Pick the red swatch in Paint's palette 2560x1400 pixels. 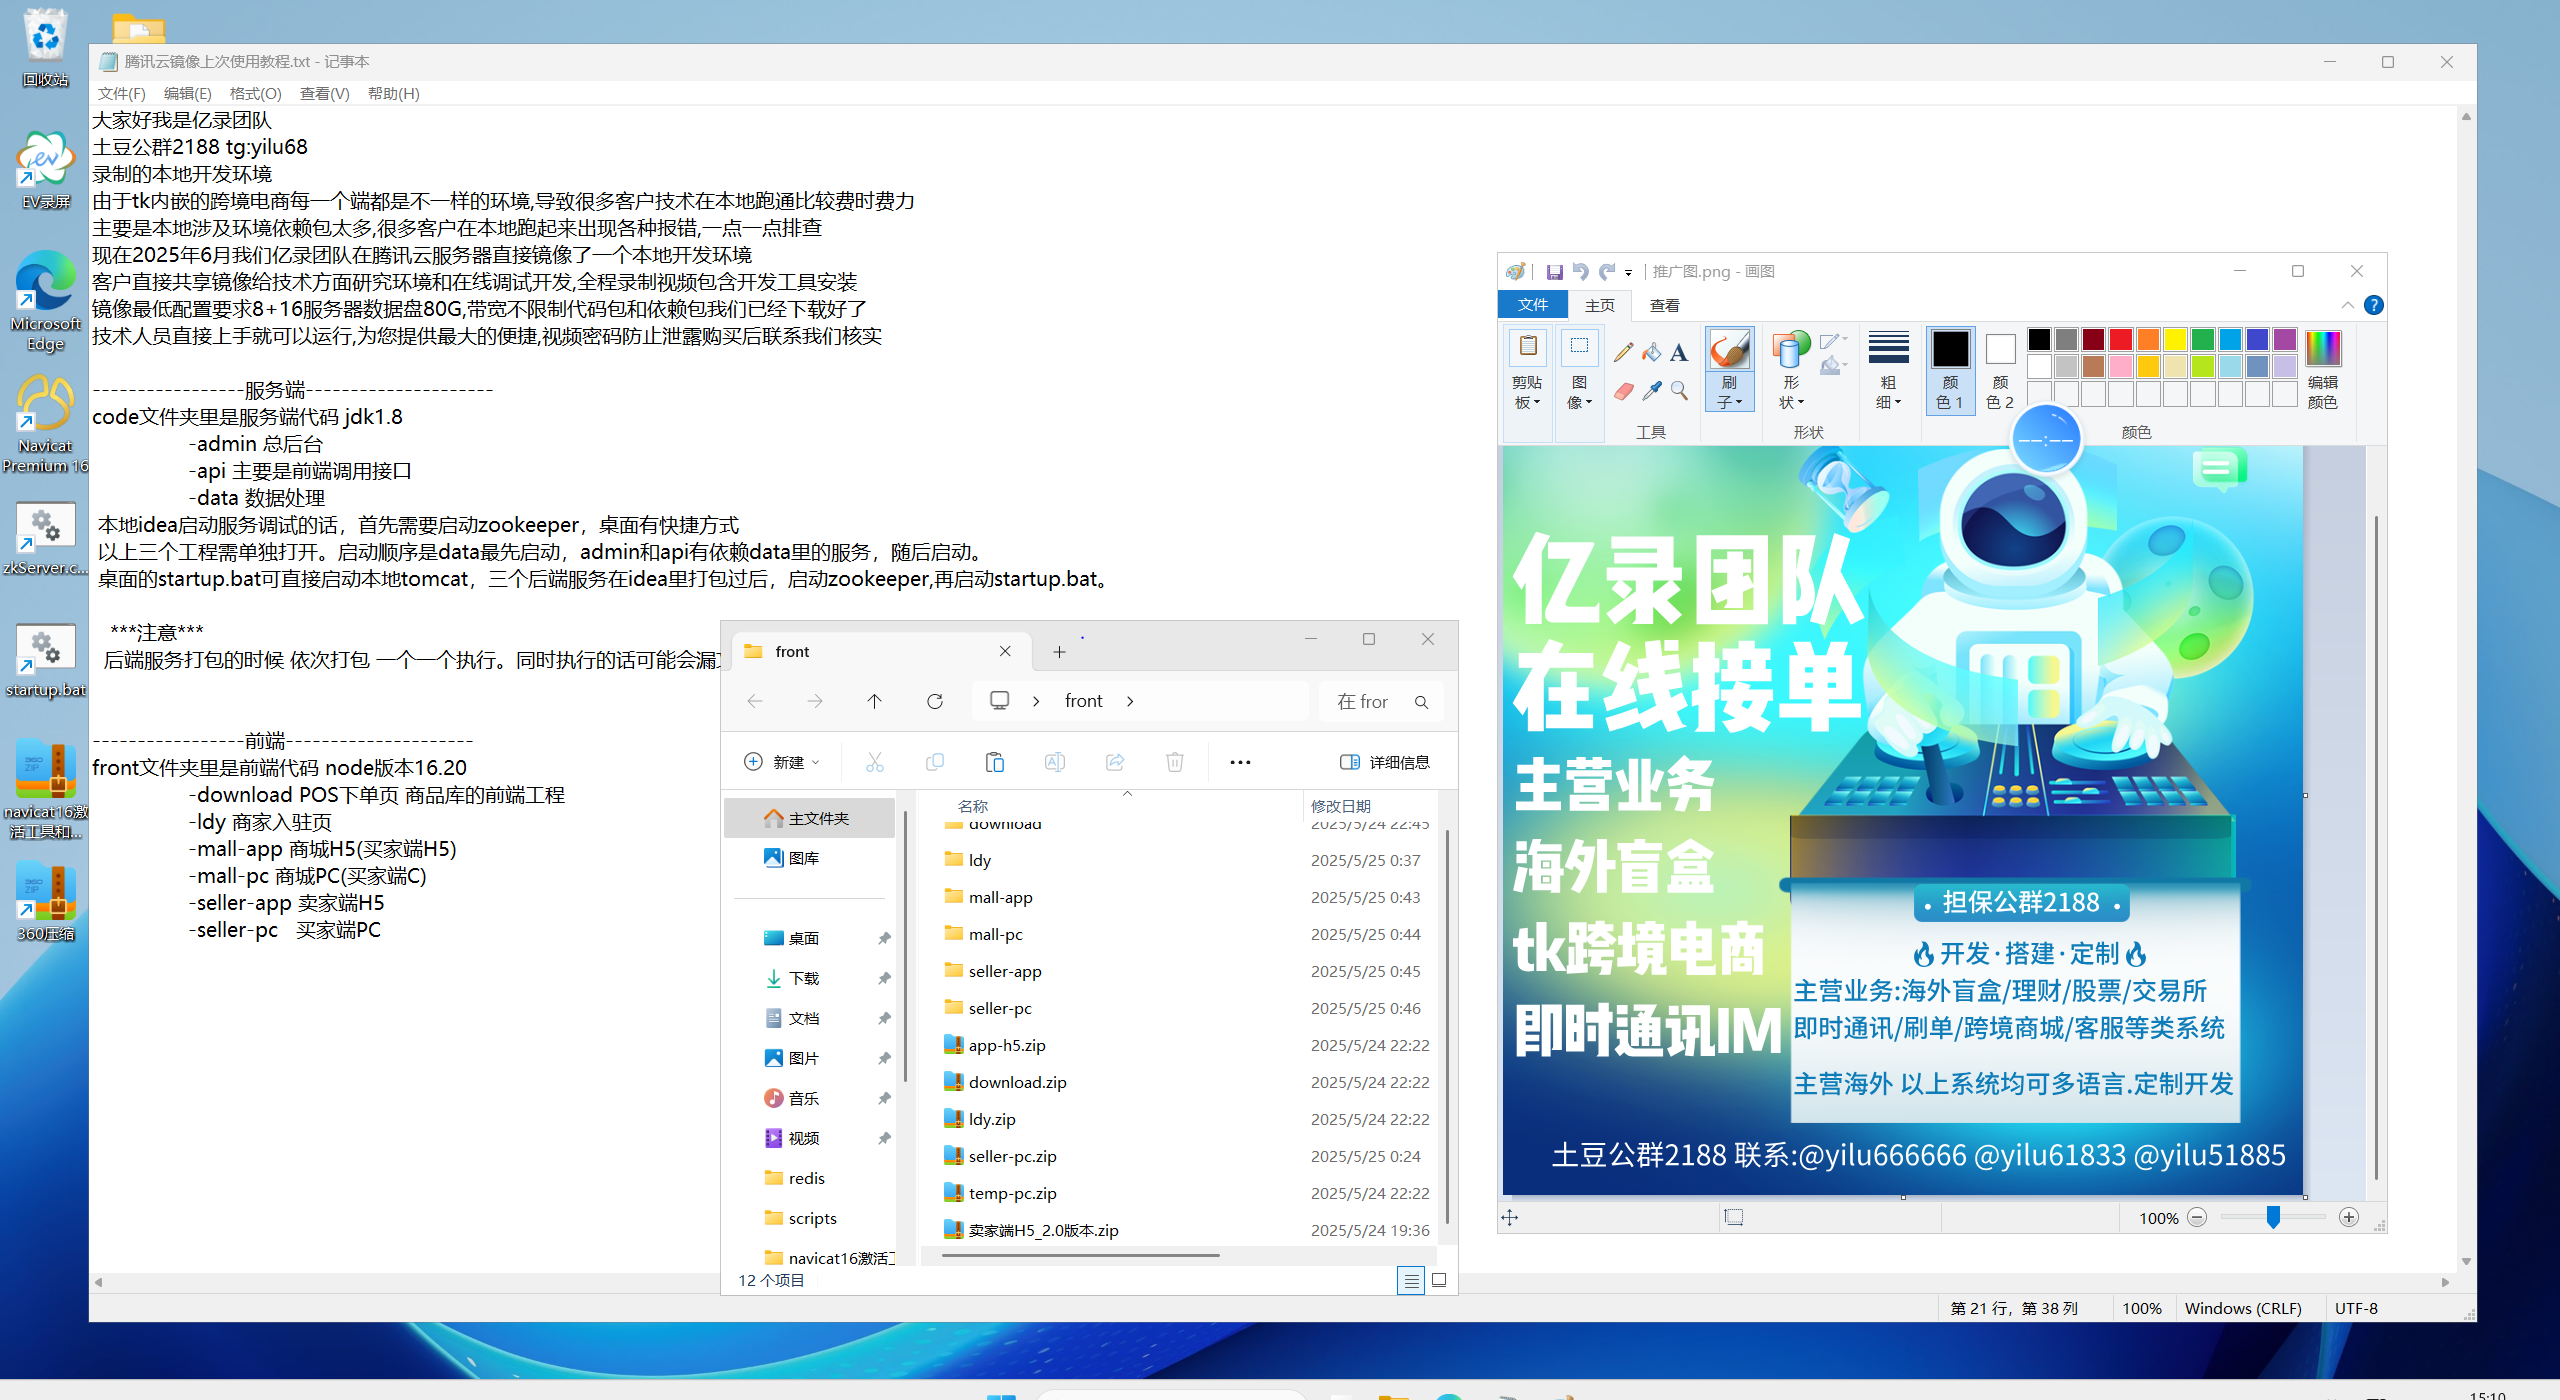click(2120, 340)
